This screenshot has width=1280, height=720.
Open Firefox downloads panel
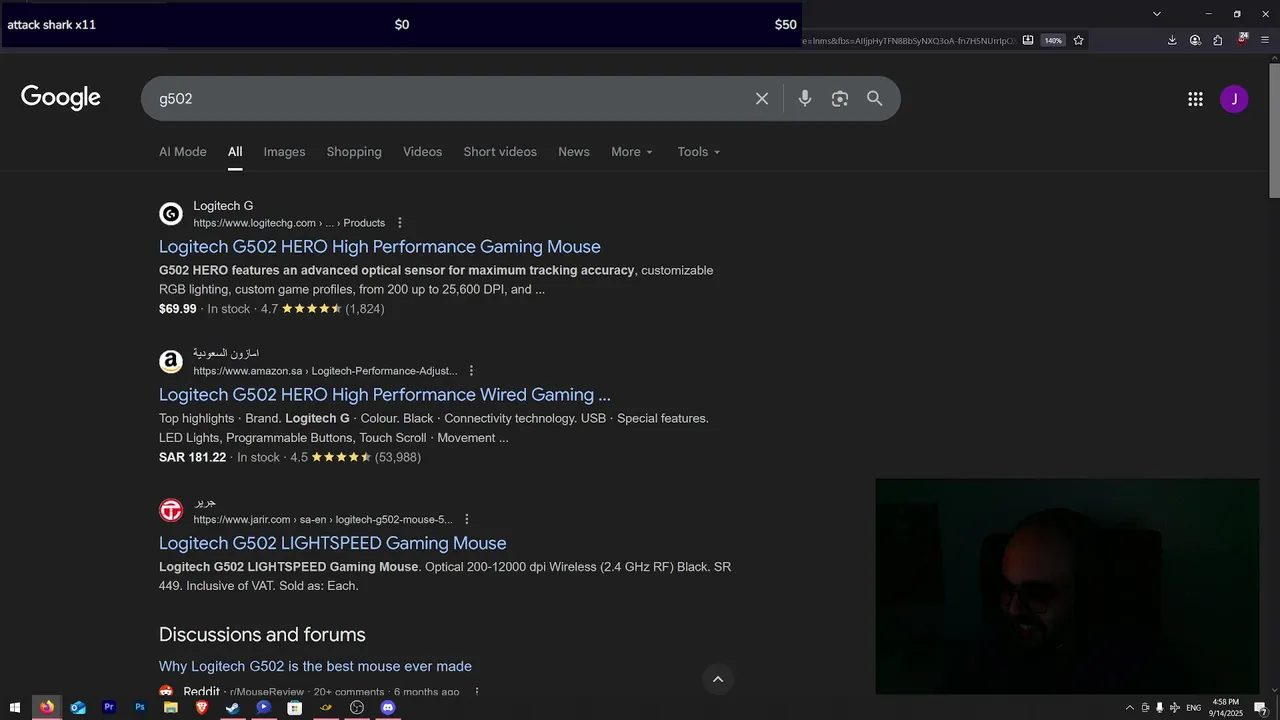(x=1172, y=41)
